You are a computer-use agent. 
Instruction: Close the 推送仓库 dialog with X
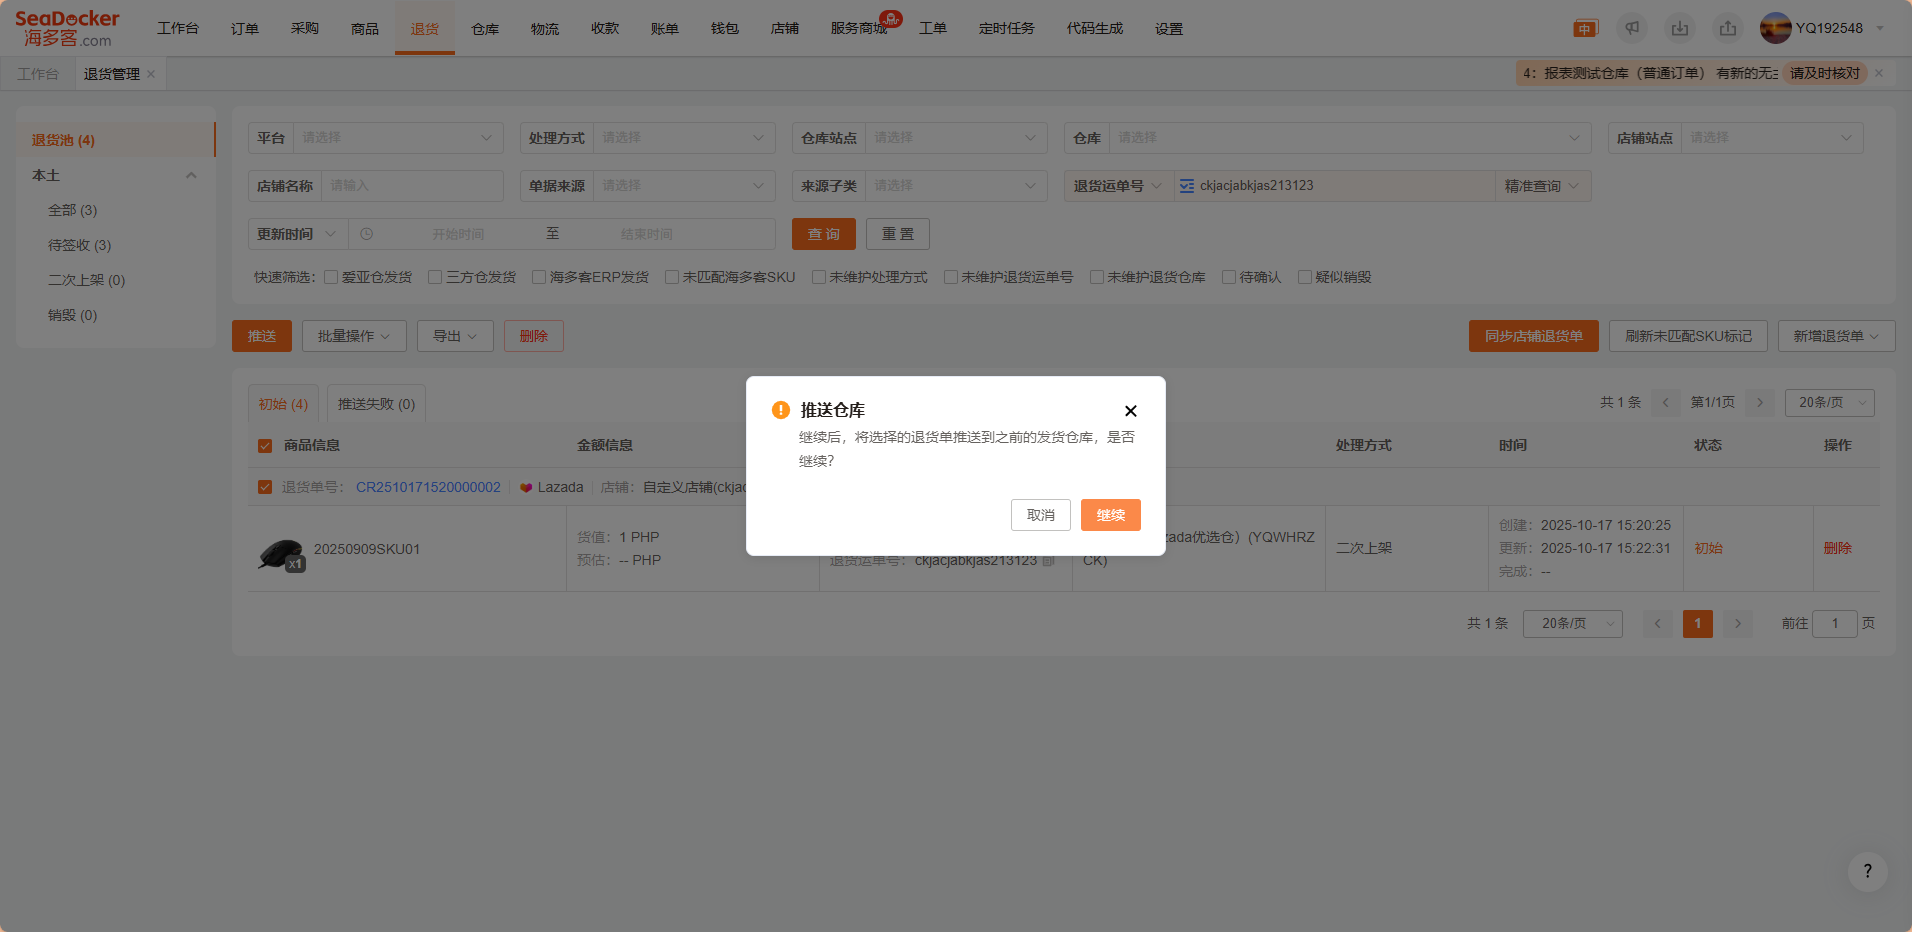[1130, 411]
